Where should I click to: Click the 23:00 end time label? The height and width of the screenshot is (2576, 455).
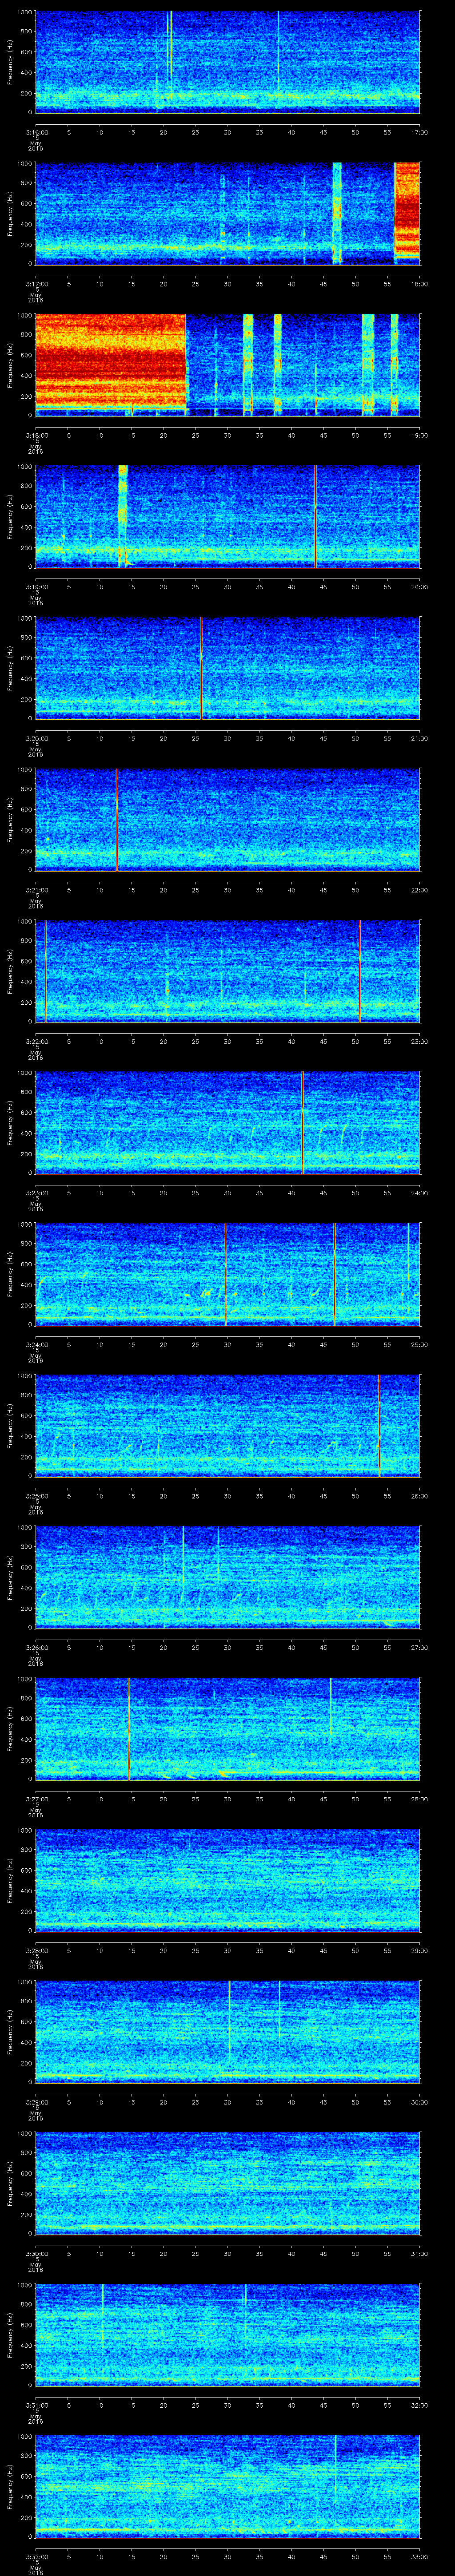coord(420,1041)
